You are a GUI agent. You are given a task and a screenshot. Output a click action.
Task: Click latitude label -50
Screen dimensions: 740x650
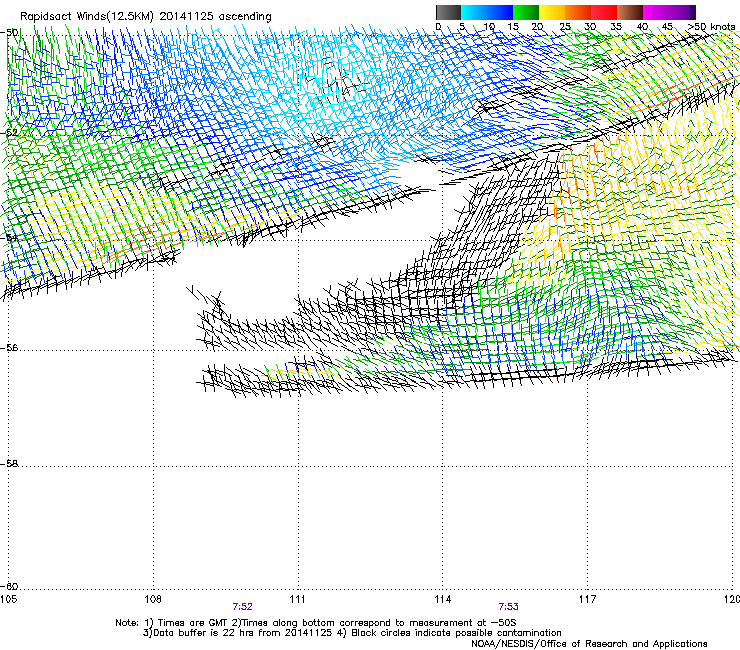coord(10,32)
